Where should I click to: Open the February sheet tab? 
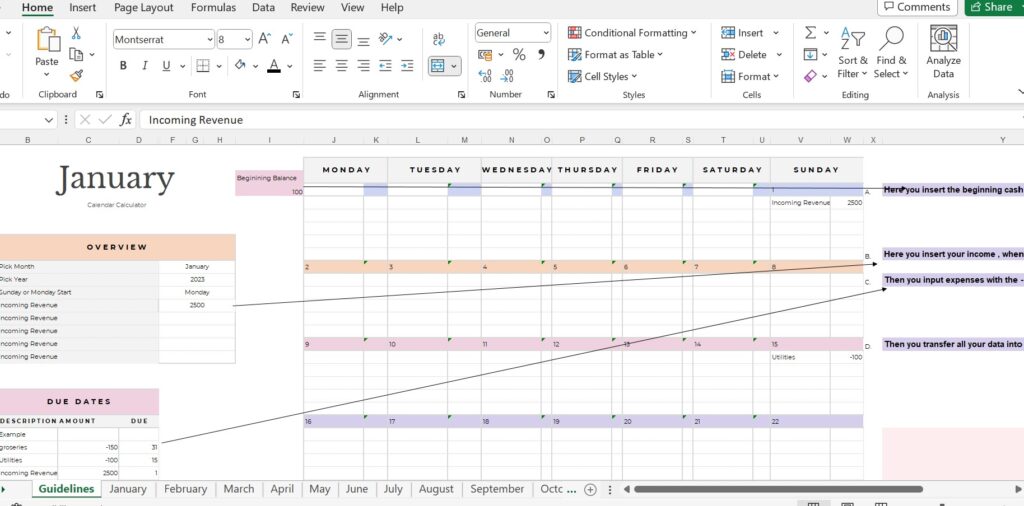pyautogui.click(x=185, y=489)
